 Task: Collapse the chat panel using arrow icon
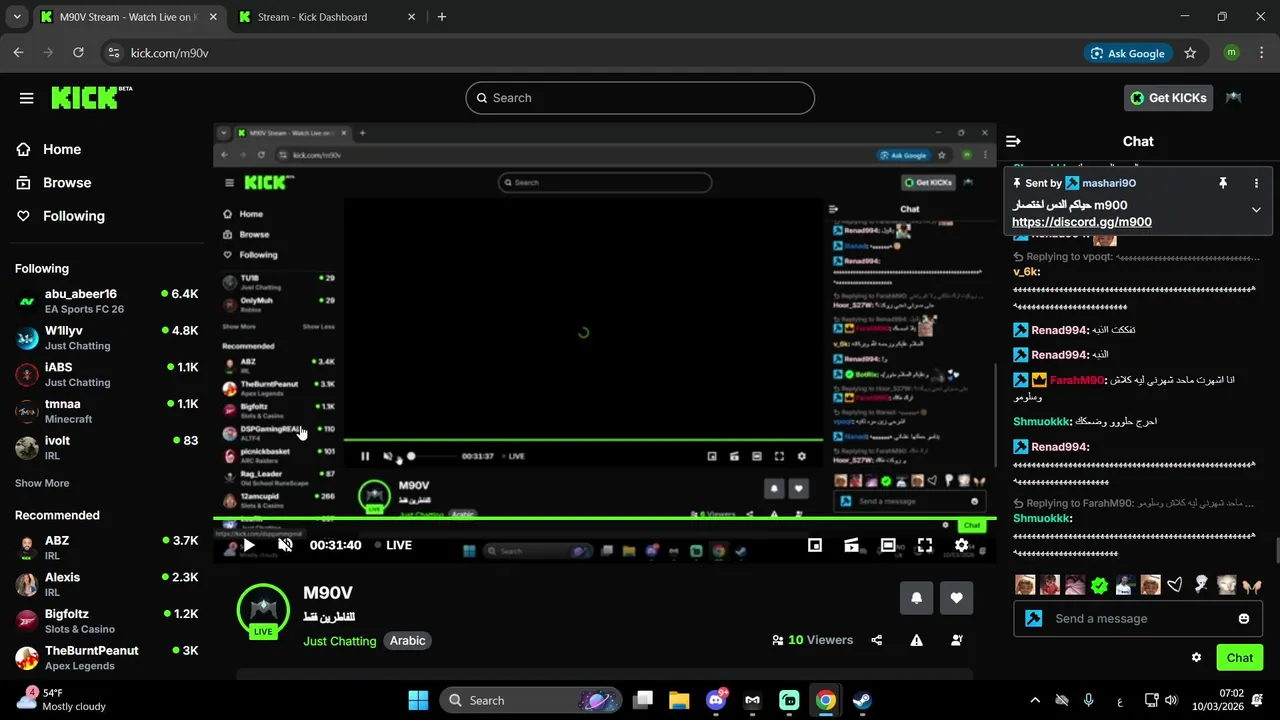pyautogui.click(x=1013, y=142)
